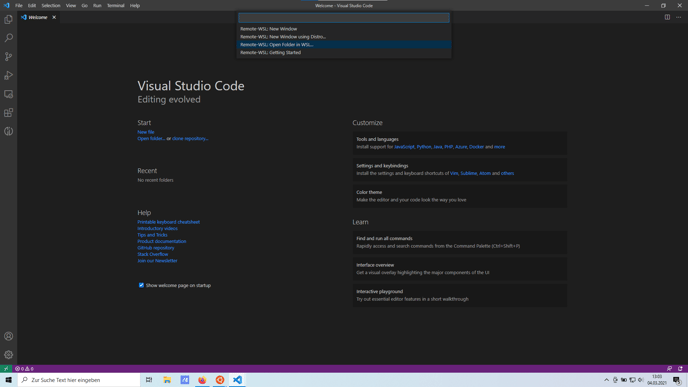Open the Source Control view
The width and height of the screenshot is (688, 387).
(x=8, y=57)
